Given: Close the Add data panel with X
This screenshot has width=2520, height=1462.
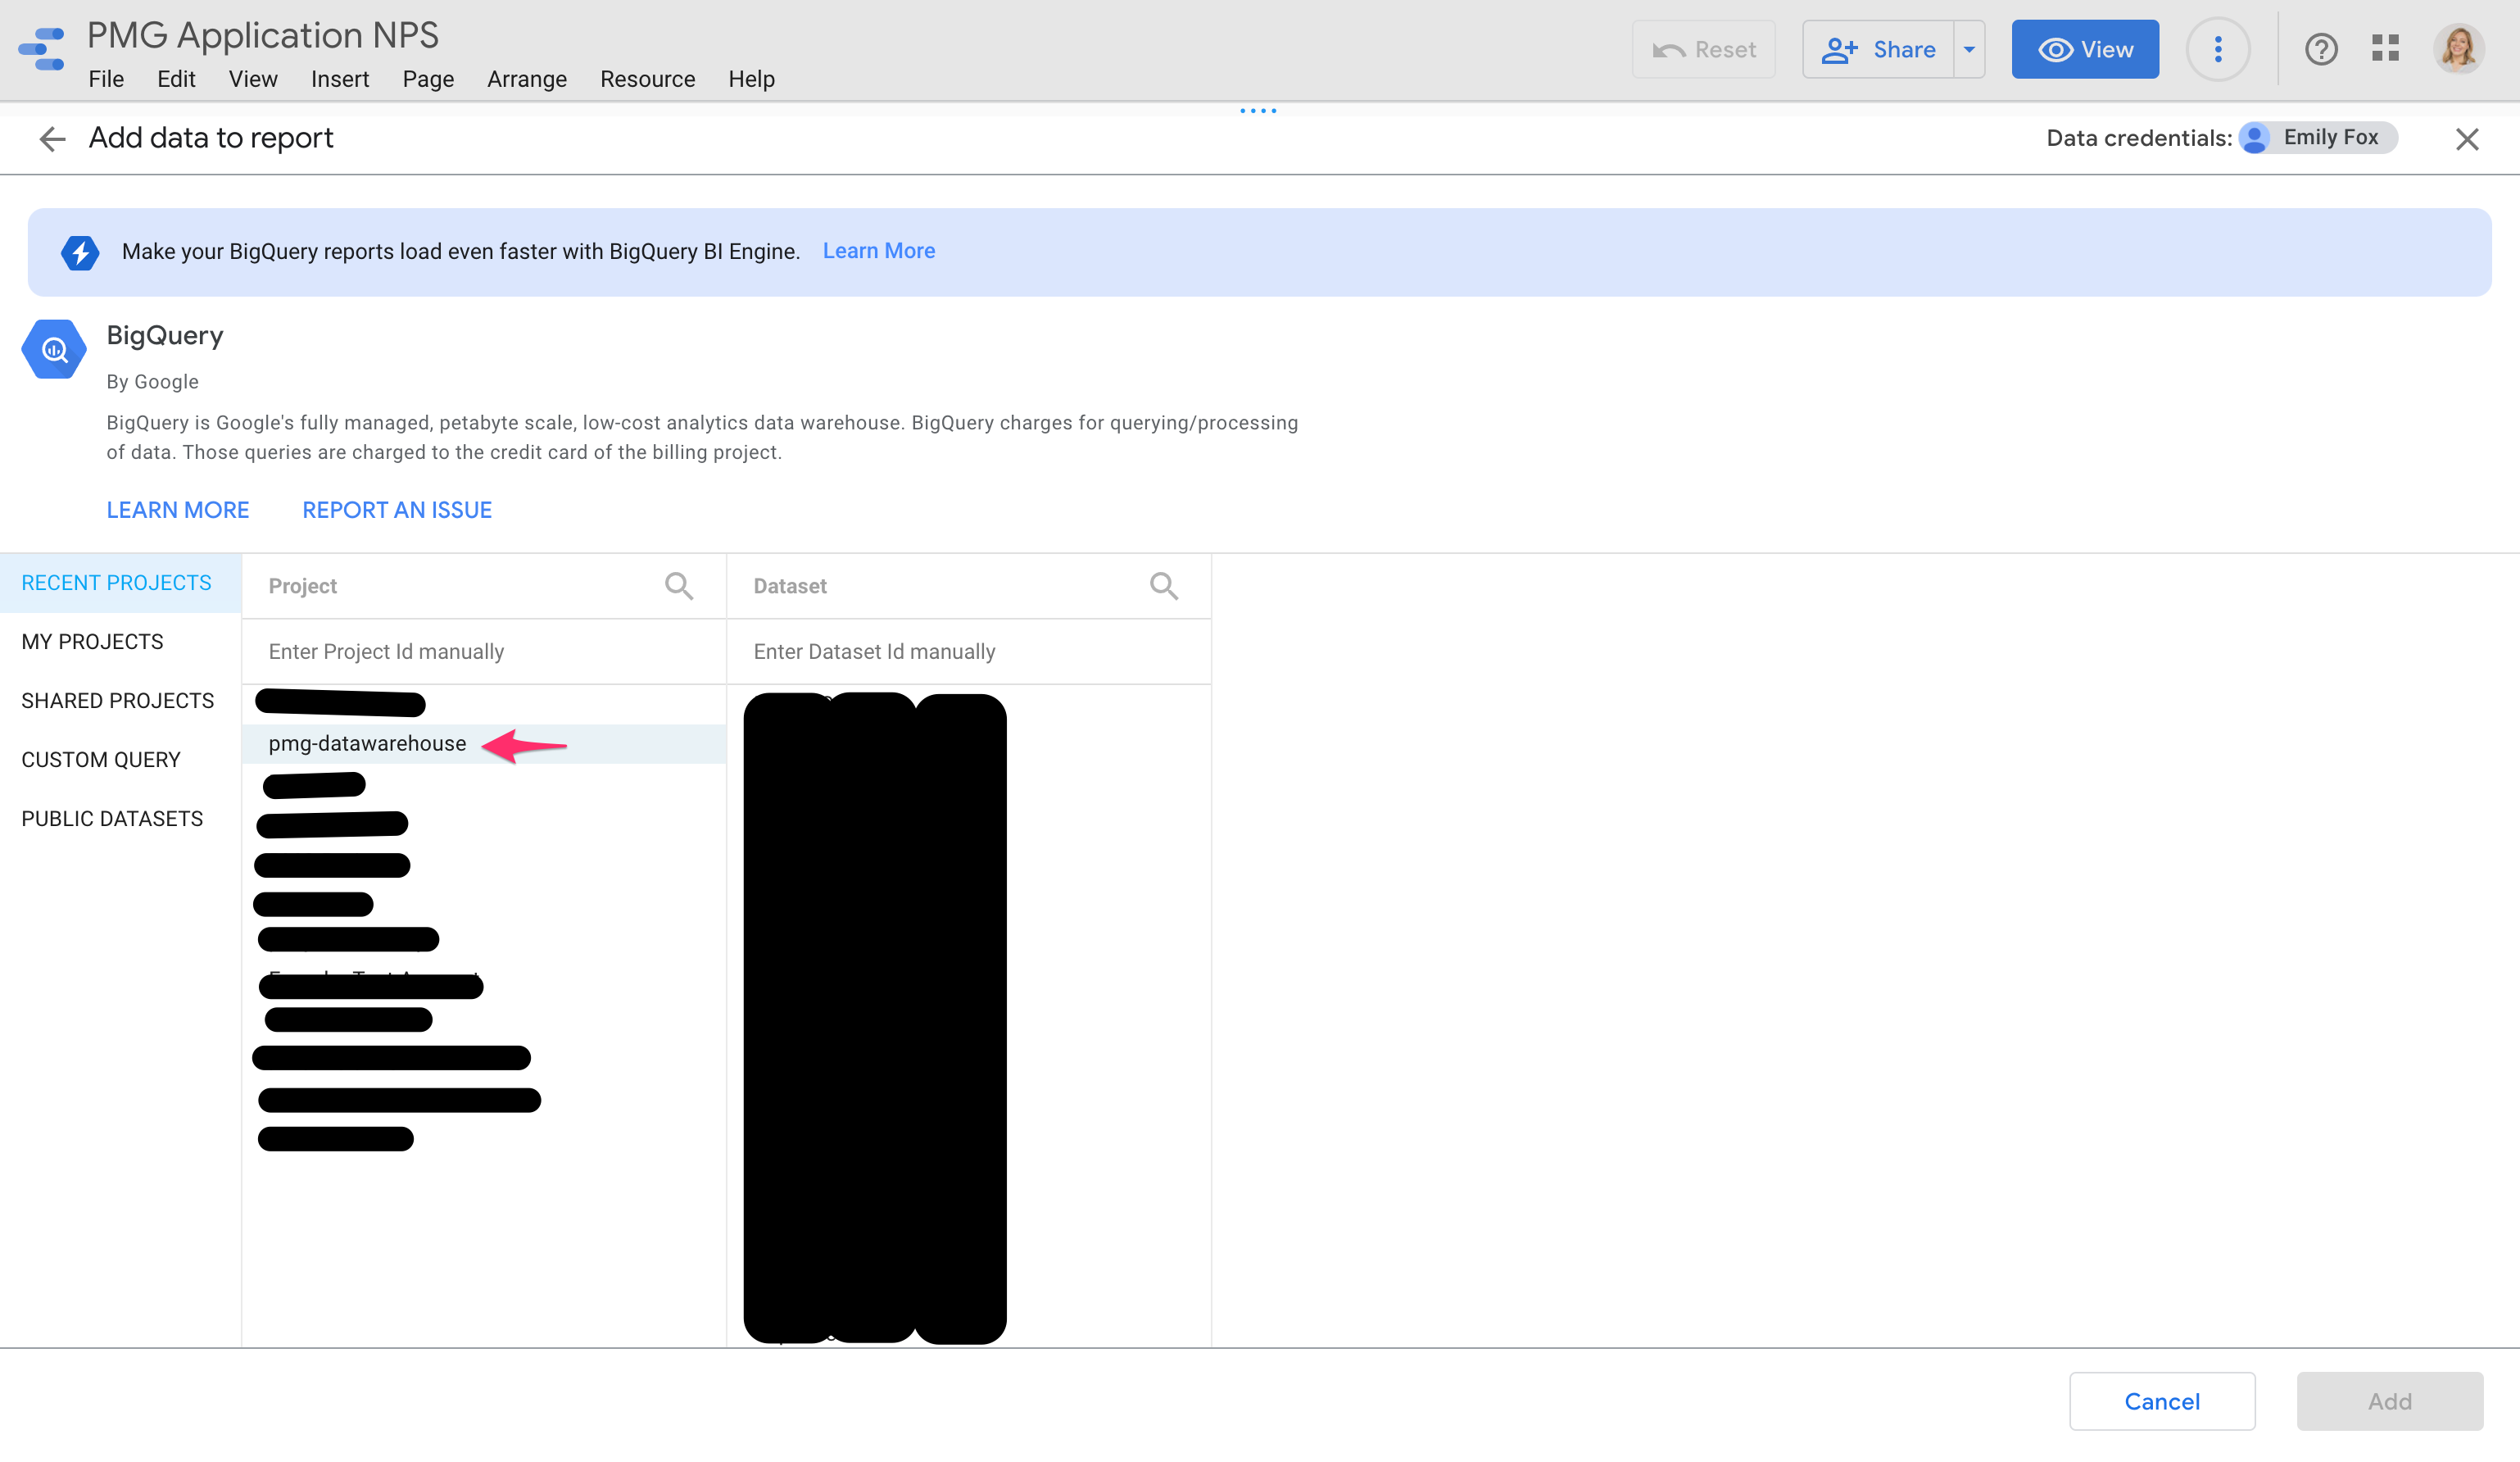Looking at the screenshot, I should [x=2466, y=139].
